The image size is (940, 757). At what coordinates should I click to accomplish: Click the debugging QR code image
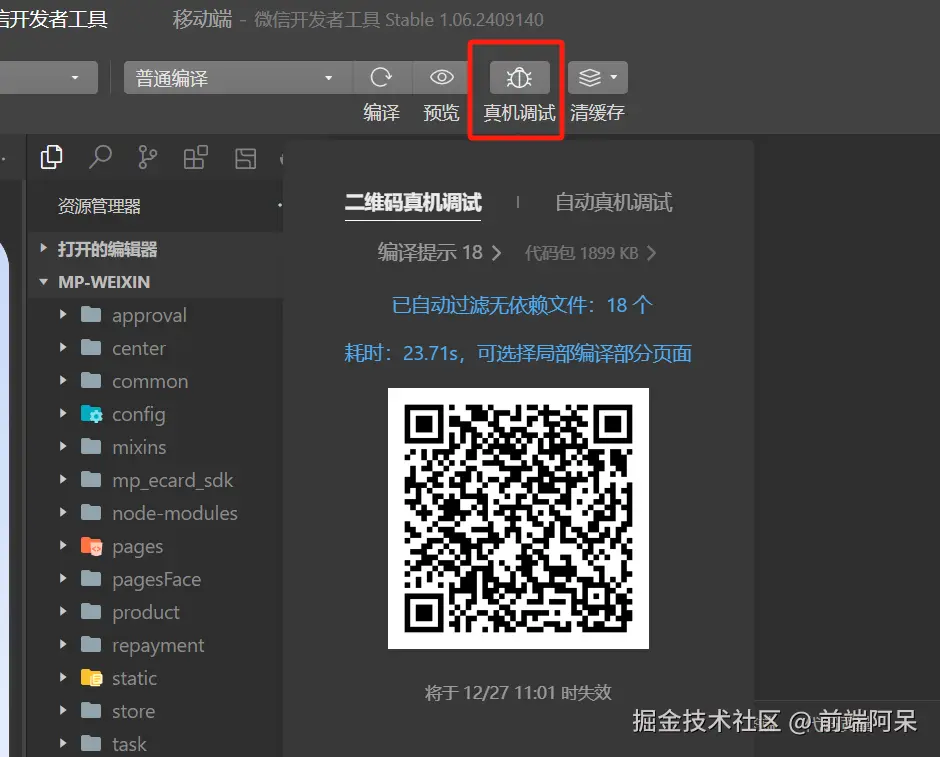[519, 518]
